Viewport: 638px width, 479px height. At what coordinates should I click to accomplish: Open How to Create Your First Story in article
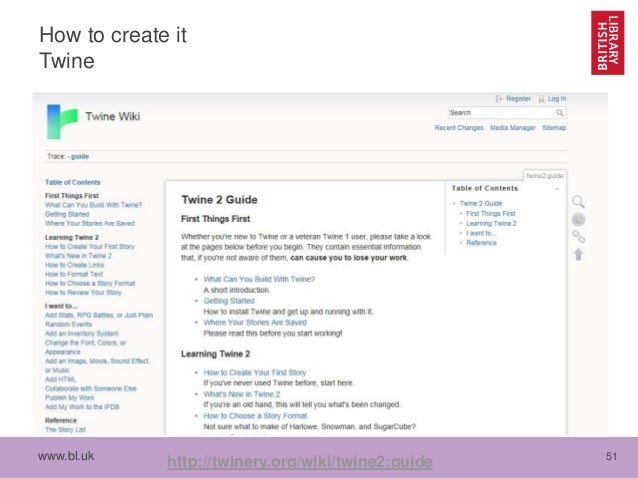[254, 372]
